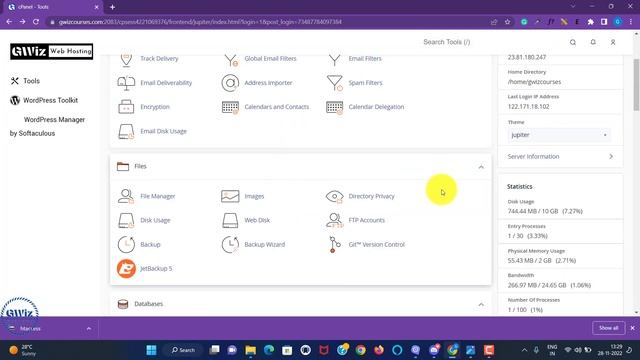Open the Spam Filters icon
Viewport: 640px width, 360px height.
[334, 83]
